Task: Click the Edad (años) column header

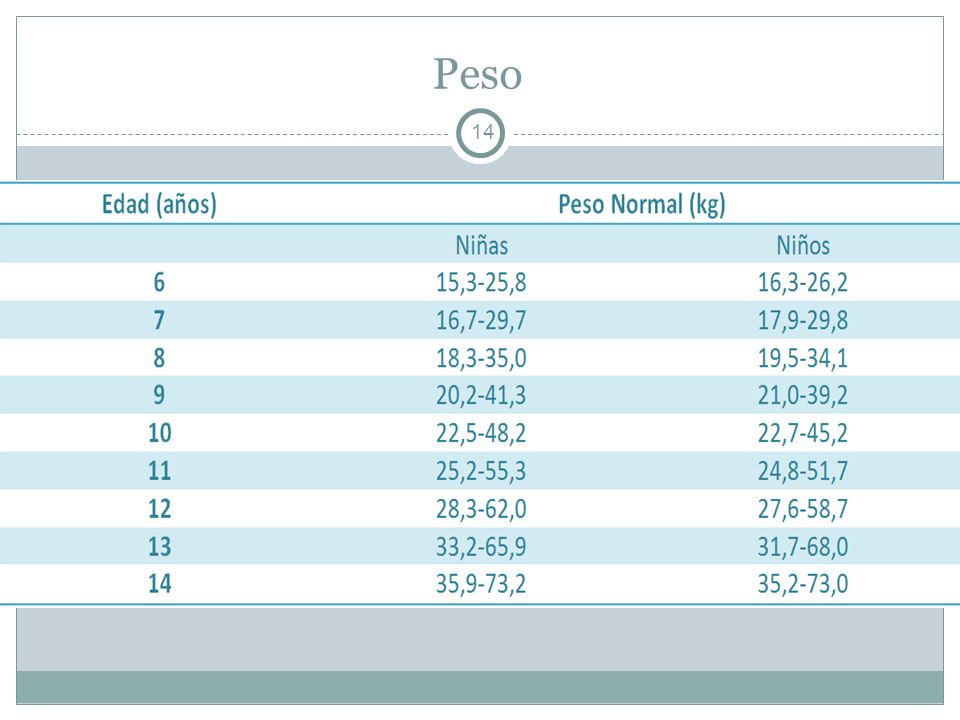Action: pos(159,204)
